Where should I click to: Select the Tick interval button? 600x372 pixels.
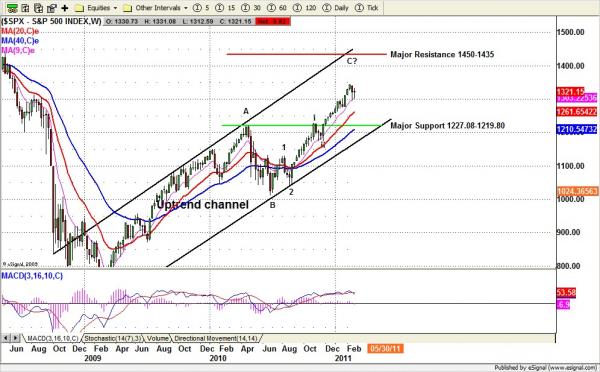pos(367,8)
